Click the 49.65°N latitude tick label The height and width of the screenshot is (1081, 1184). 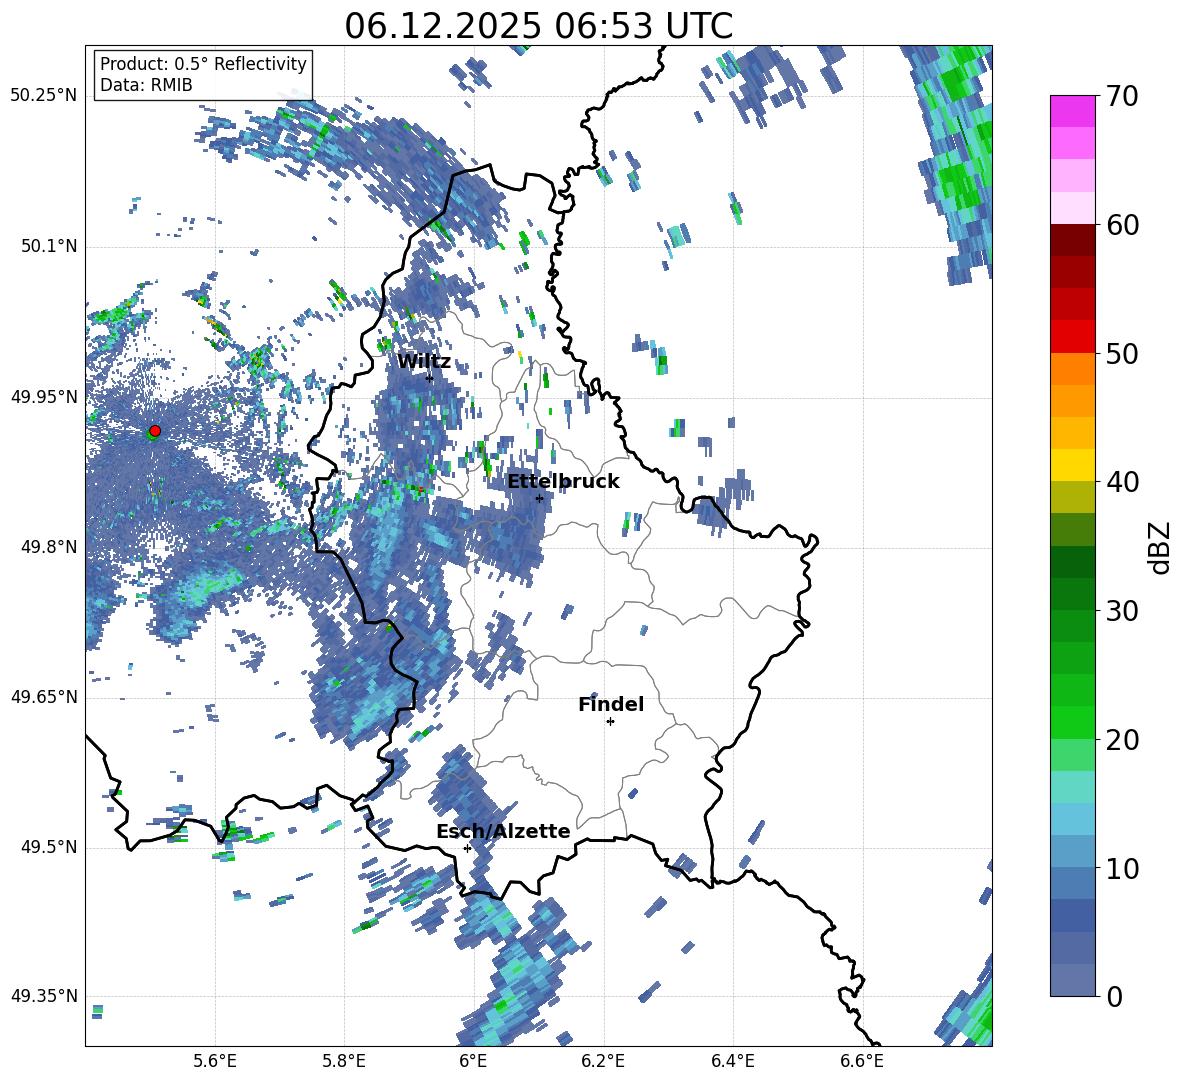(44, 697)
